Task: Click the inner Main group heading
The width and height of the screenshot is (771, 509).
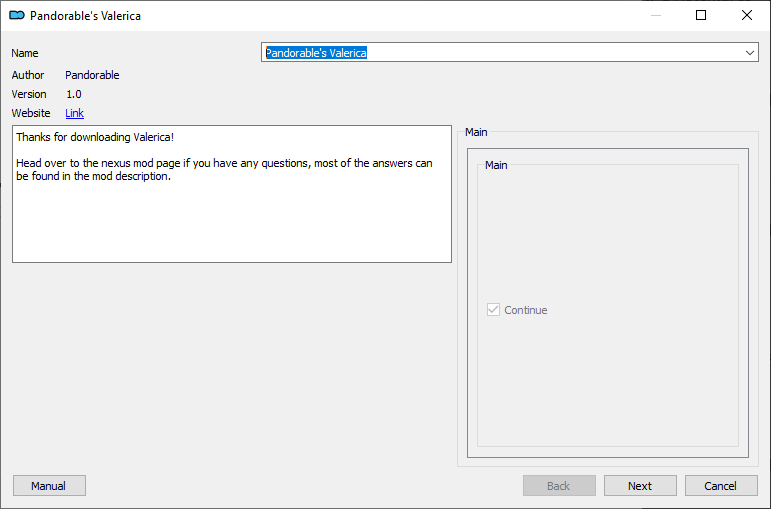Action: (496, 165)
